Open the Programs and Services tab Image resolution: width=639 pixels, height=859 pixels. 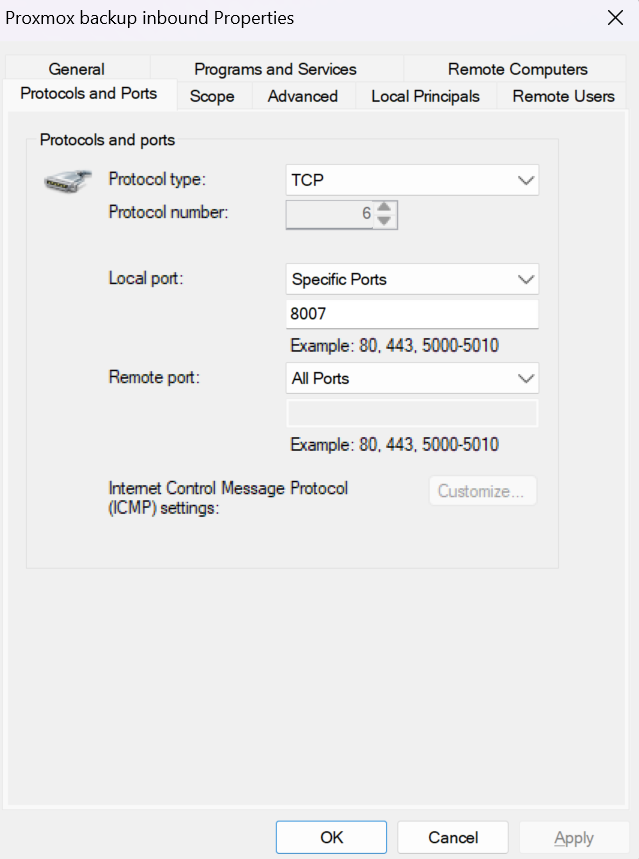pyautogui.click(x=275, y=69)
